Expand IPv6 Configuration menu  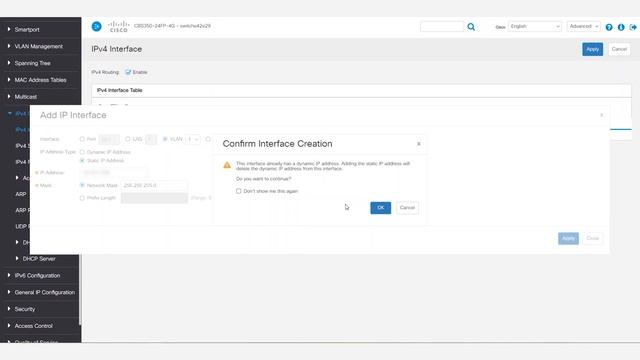click(x=37, y=276)
